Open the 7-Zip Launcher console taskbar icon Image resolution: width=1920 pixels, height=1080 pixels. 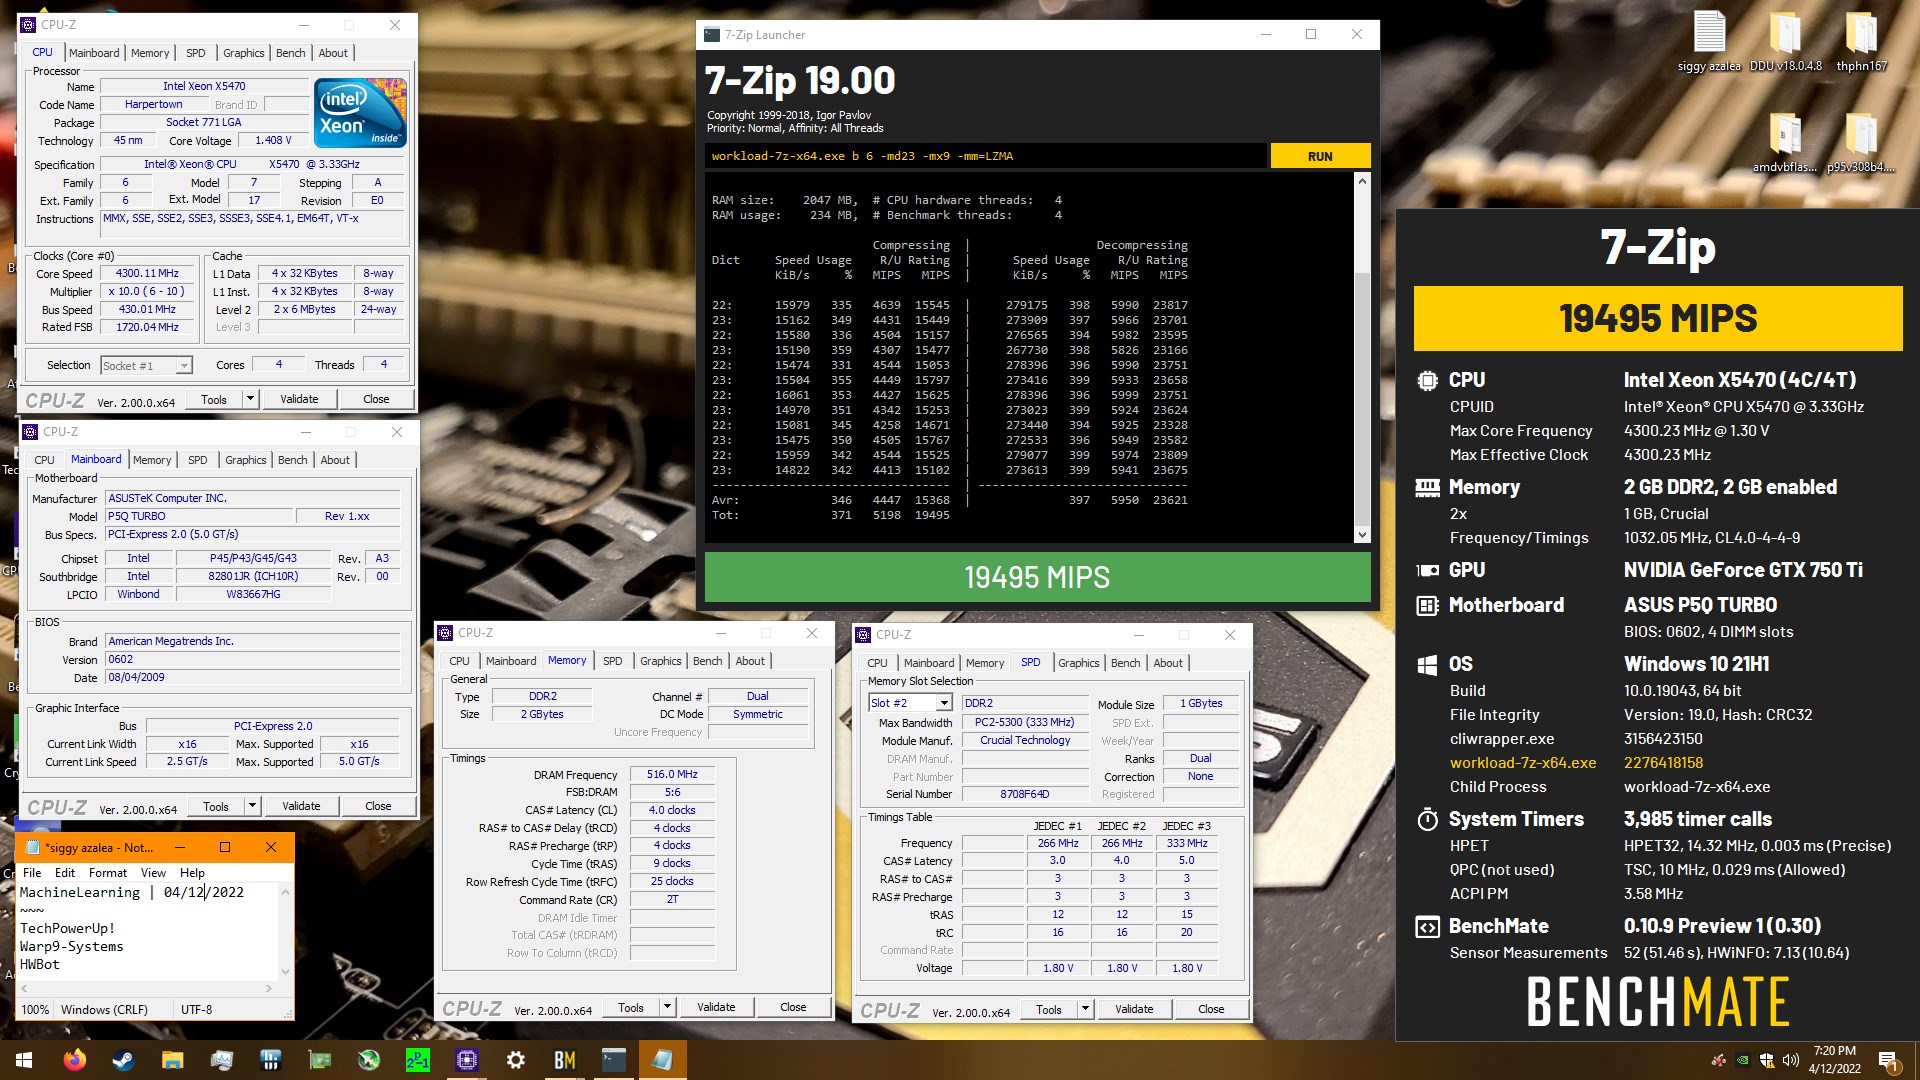tap(613, 1060)
